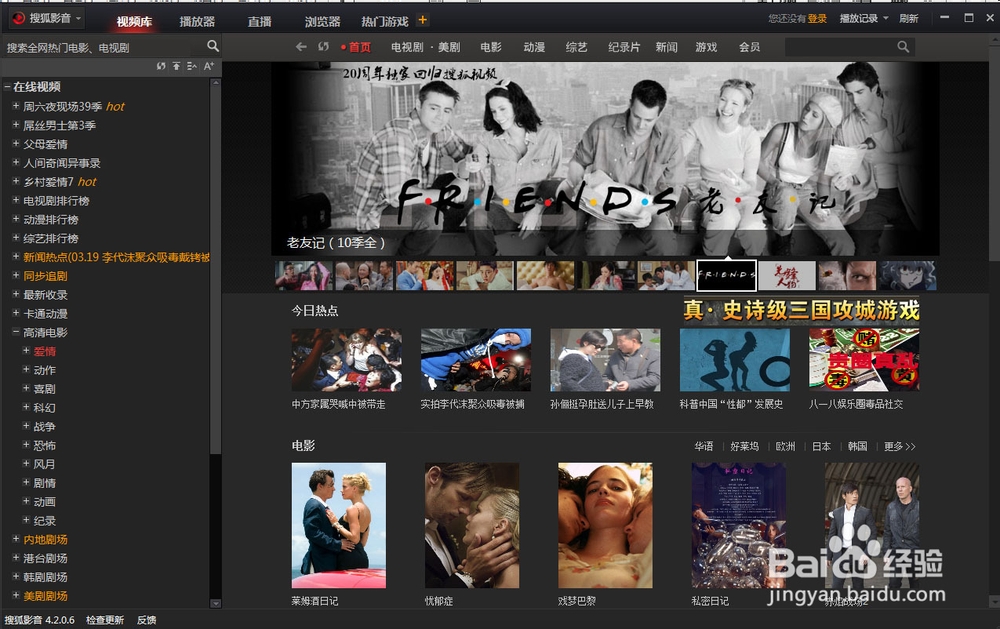Go to the 首页 home page
The image size is (1000, 629).
pos(360,47)
